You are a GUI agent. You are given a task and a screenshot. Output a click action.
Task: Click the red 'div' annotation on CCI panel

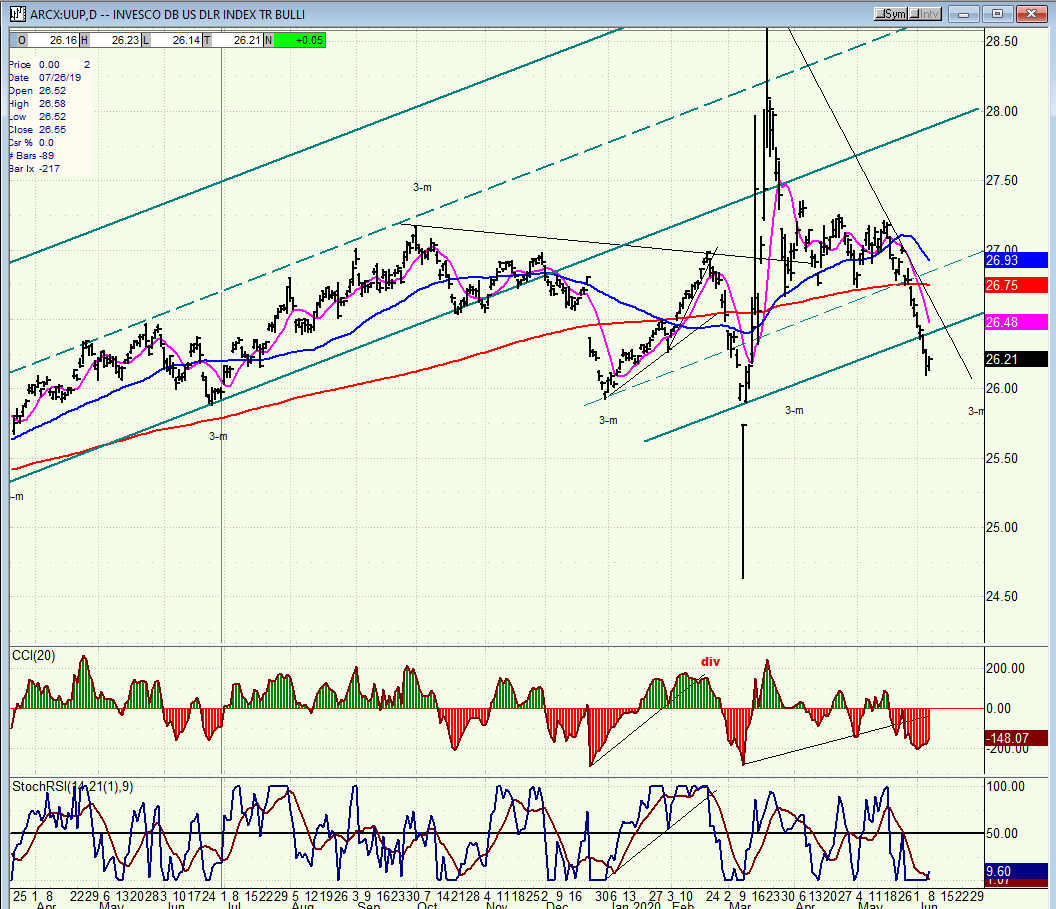pyautogui.click(x=710, y=662)
